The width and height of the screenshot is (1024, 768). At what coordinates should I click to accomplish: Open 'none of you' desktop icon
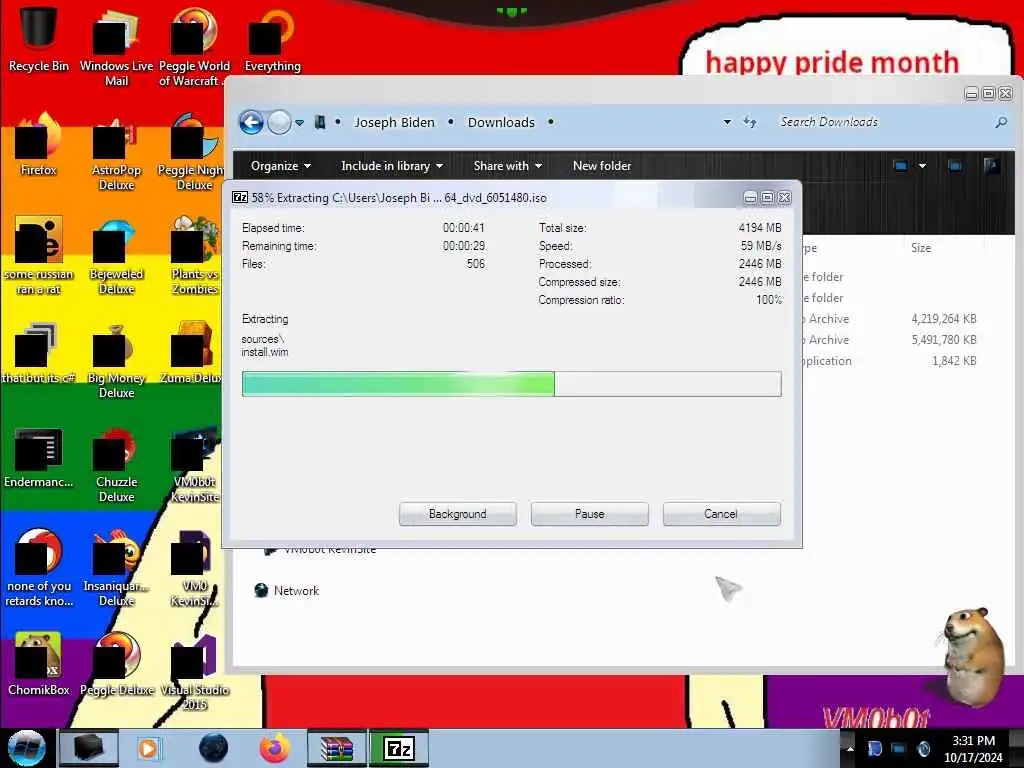pyautogui.click(x=39, y=568)
